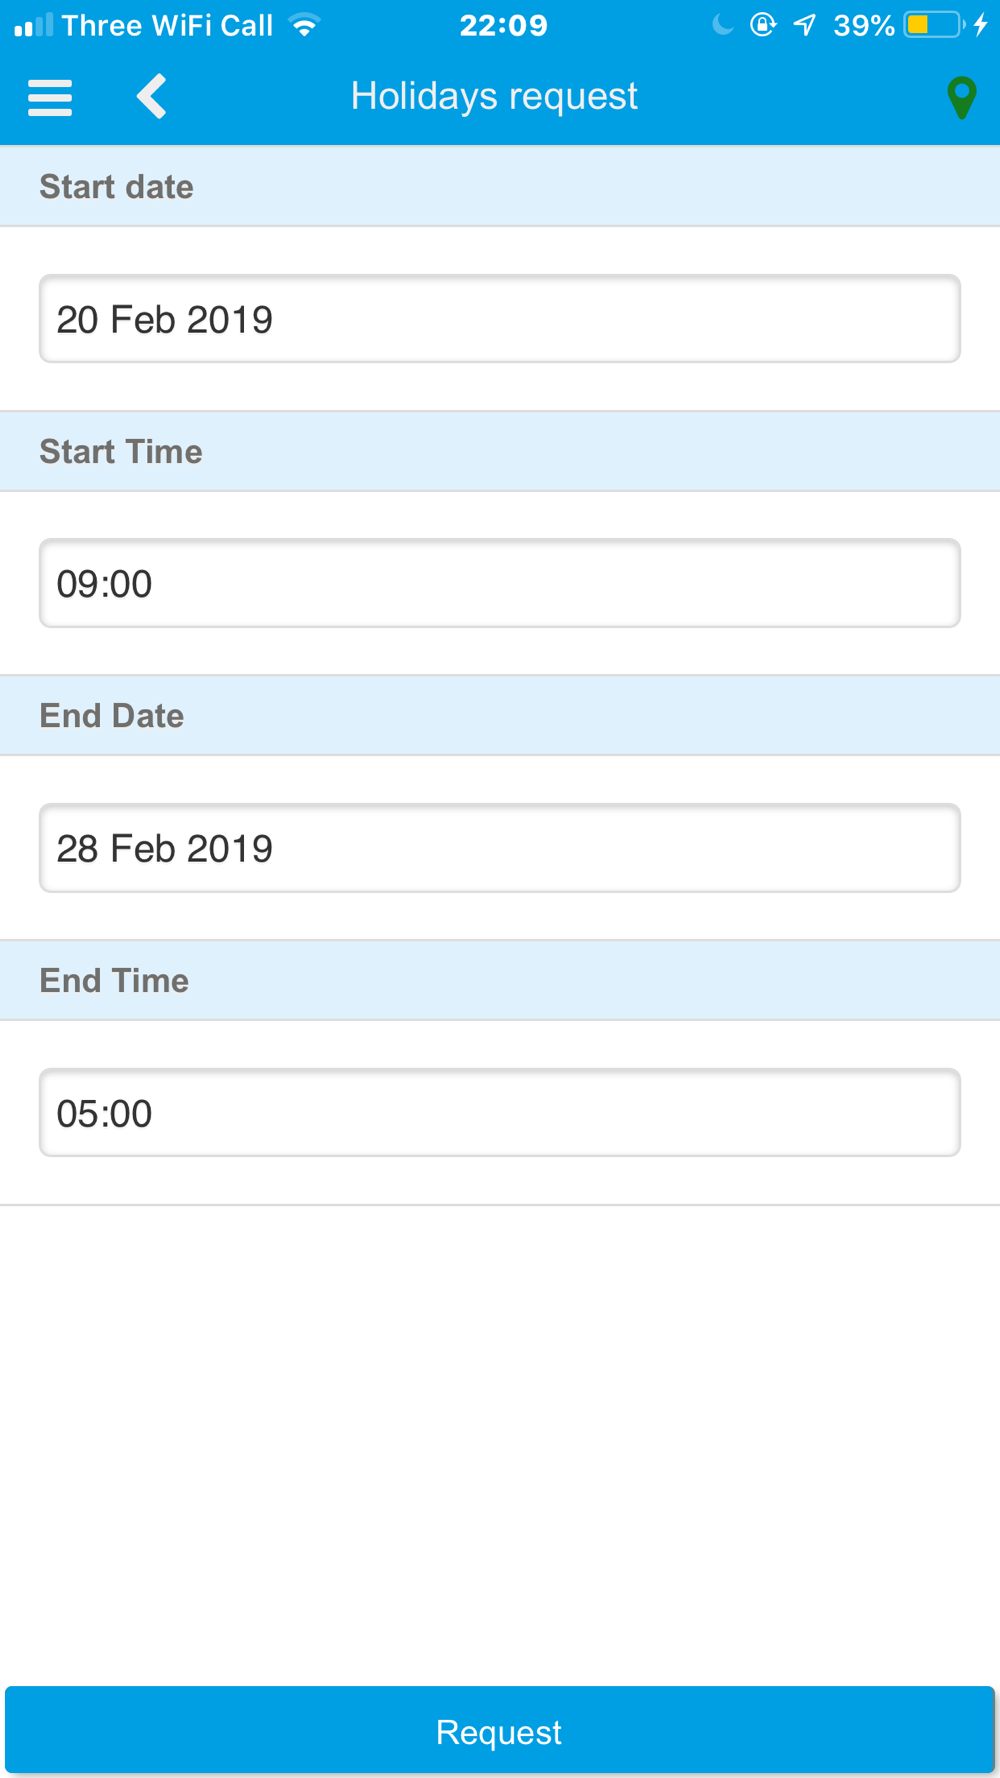
Task: Tap the Start date section header
Action: 500,186
